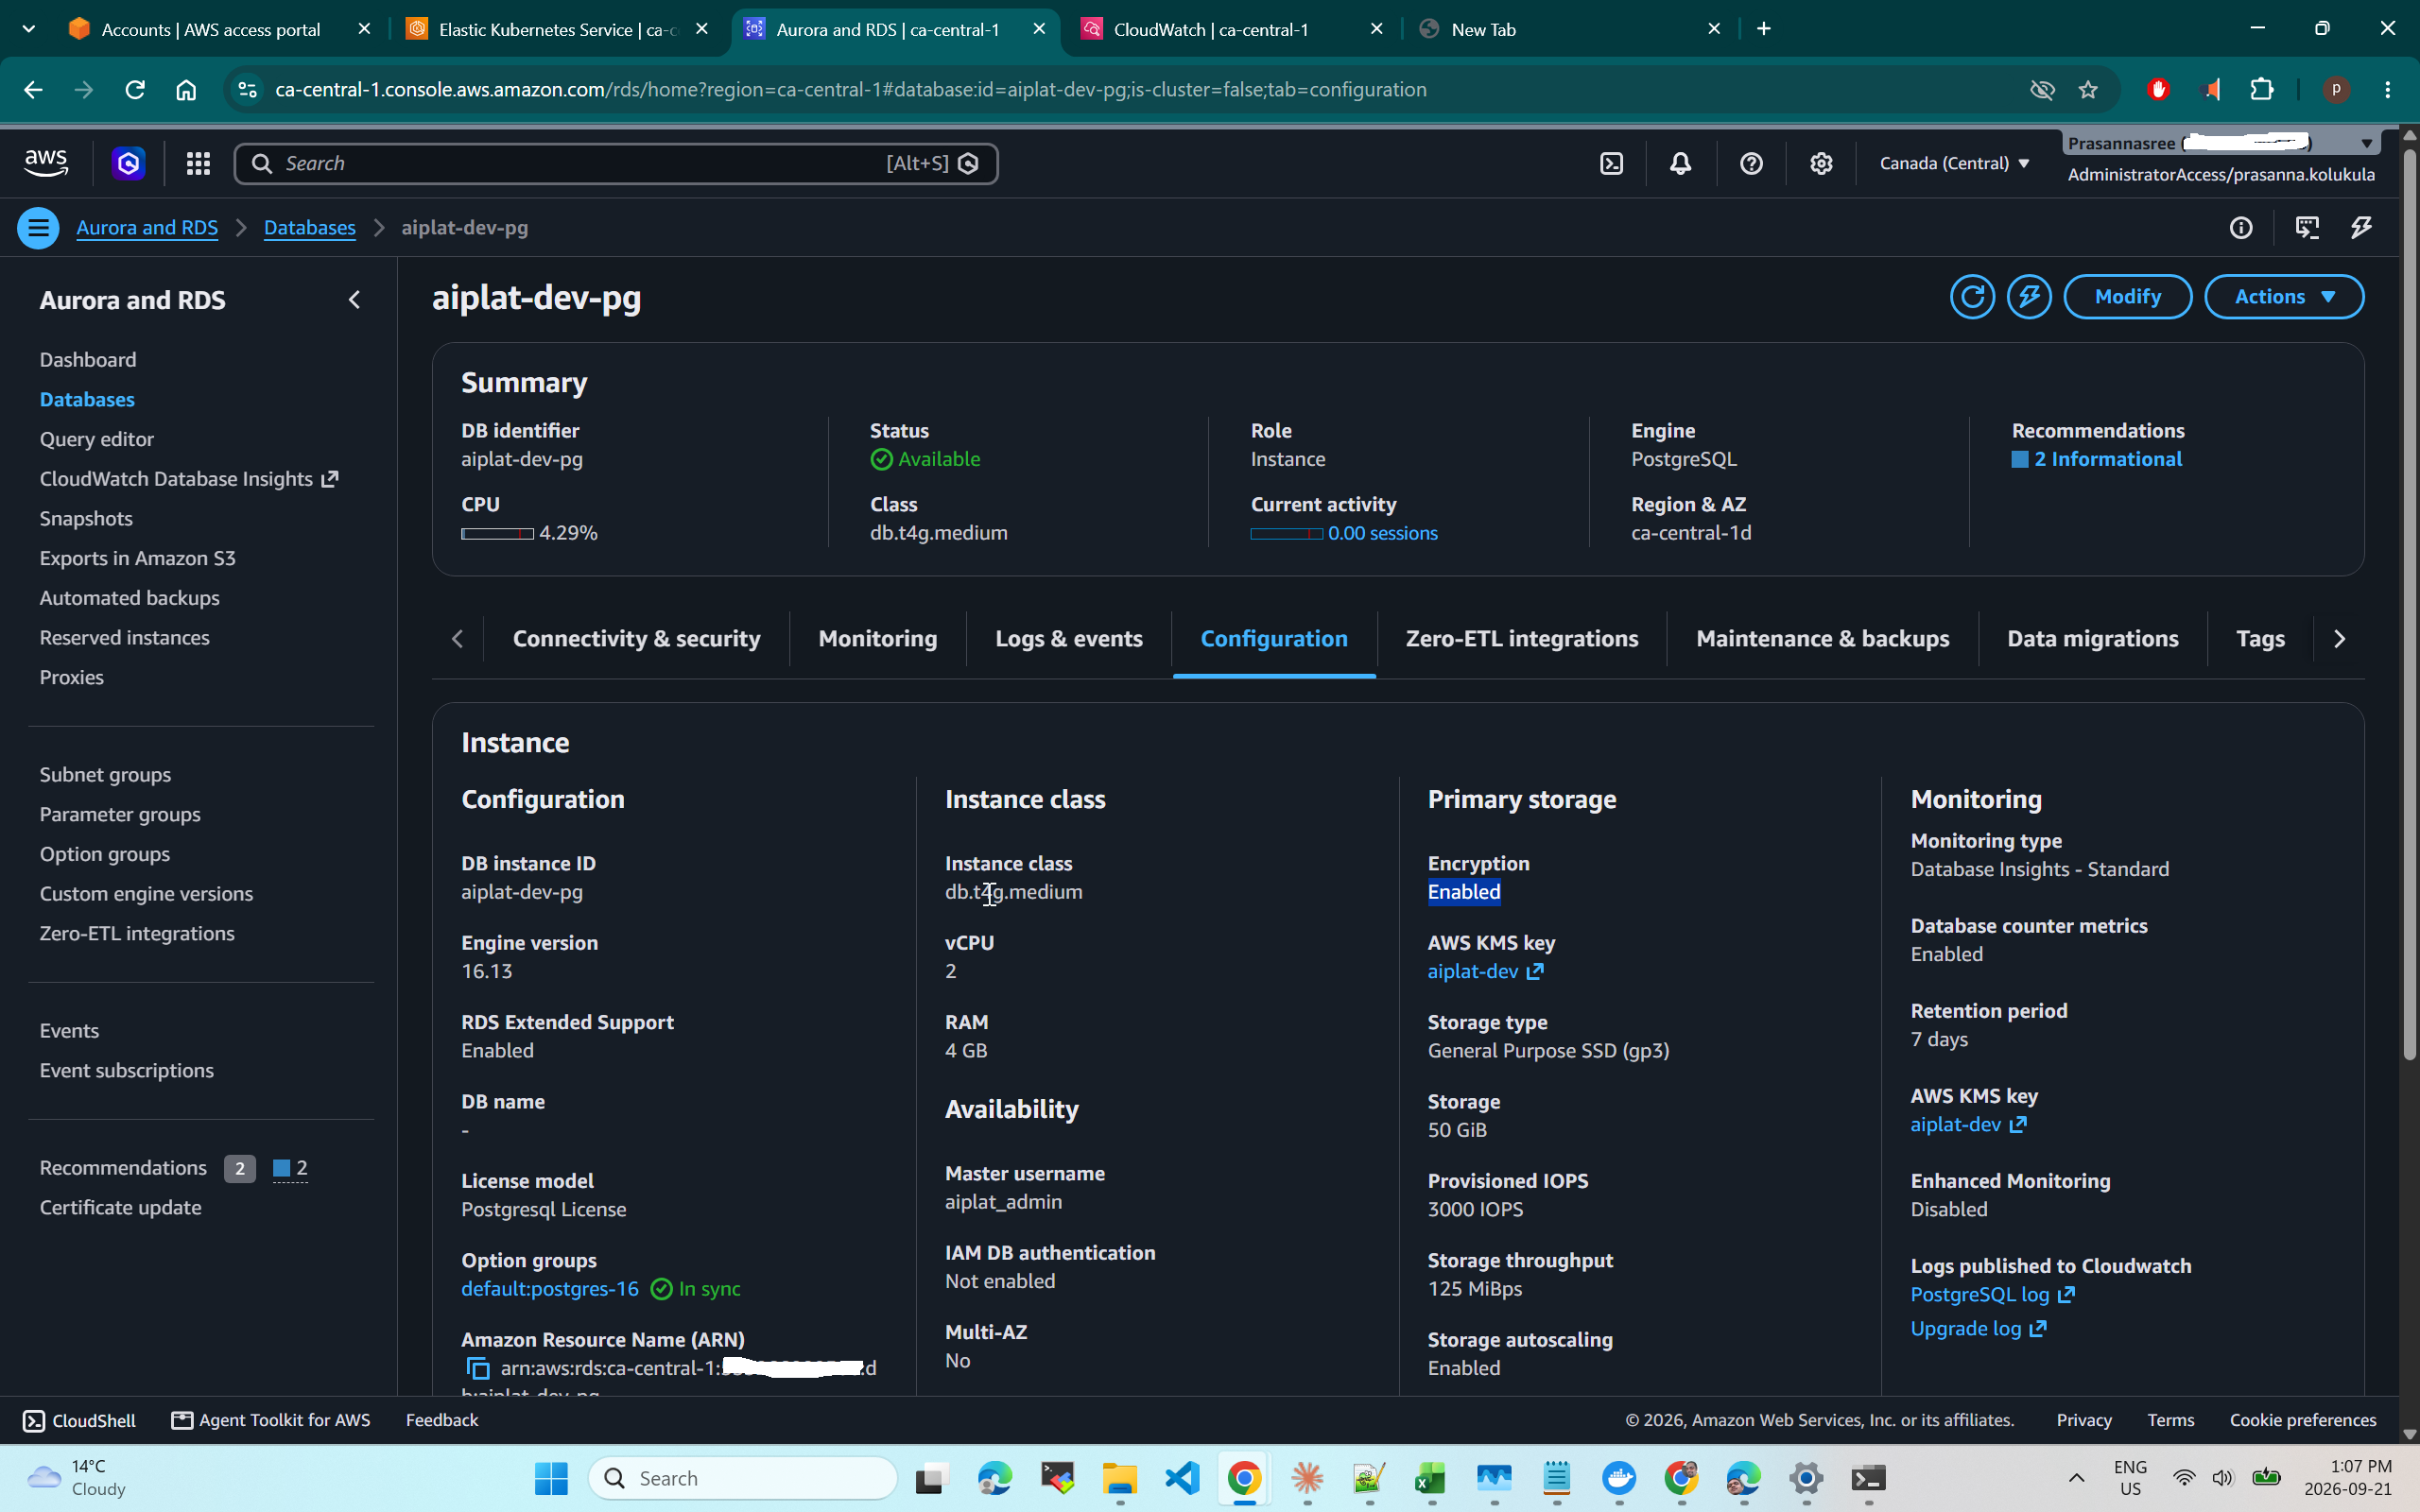Open the Databases breadcrumb link
This screenshot has width=2420, height=1512.
(310, 228)
